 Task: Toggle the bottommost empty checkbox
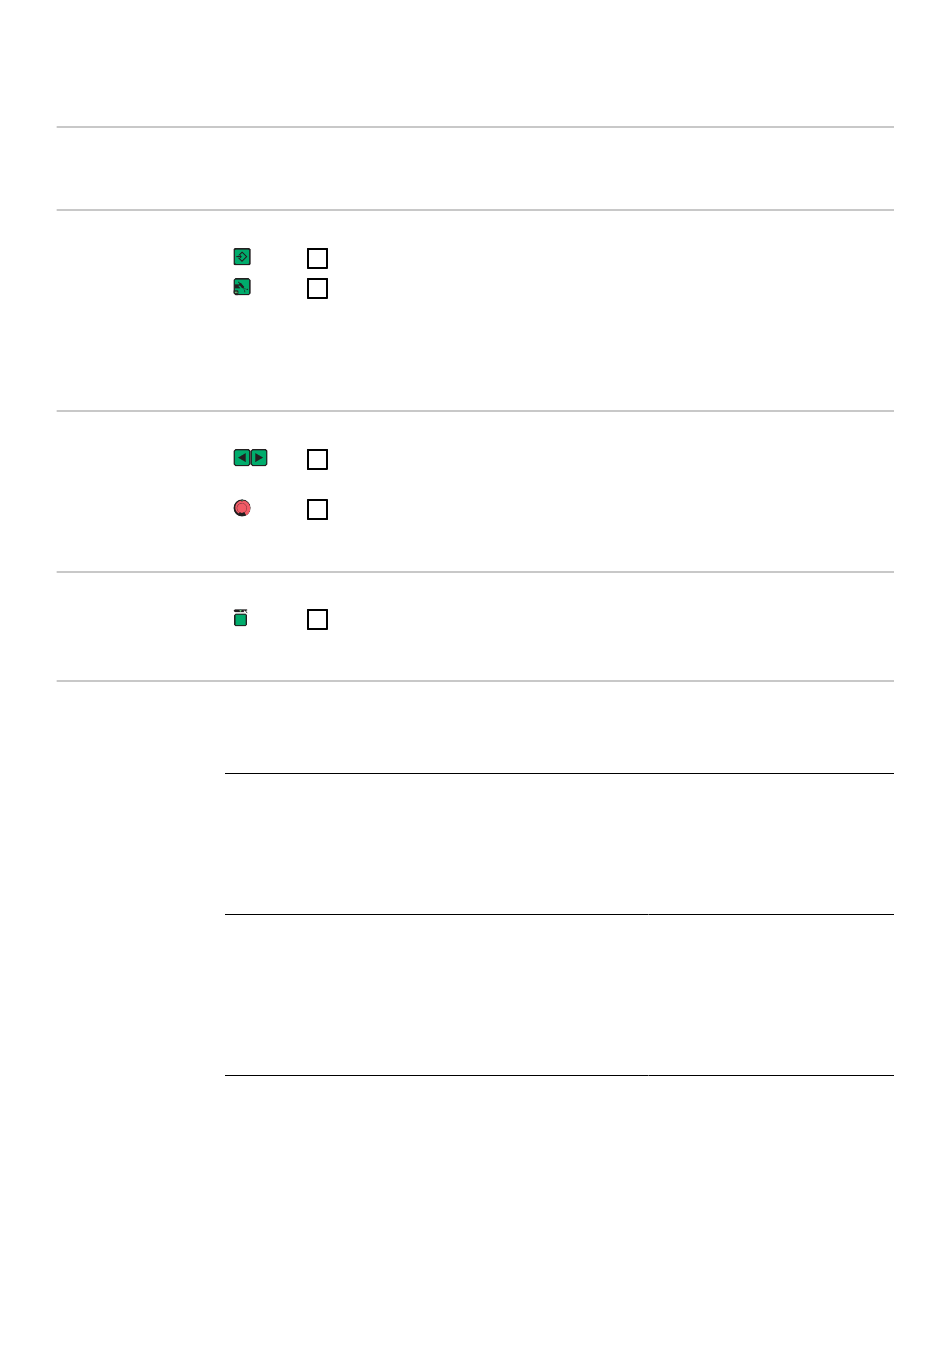[317, 619]
